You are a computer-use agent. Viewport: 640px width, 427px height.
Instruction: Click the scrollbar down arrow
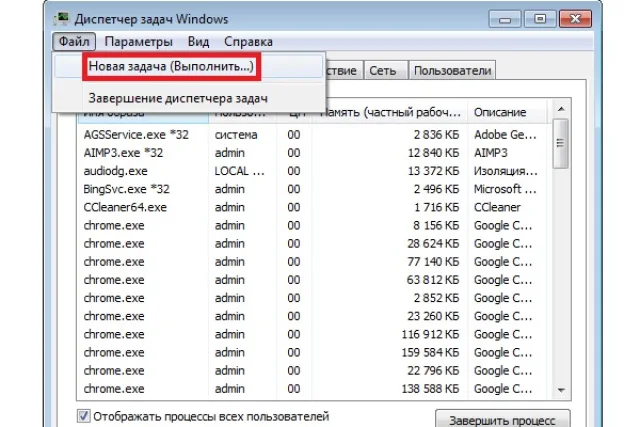coord(561,390)
